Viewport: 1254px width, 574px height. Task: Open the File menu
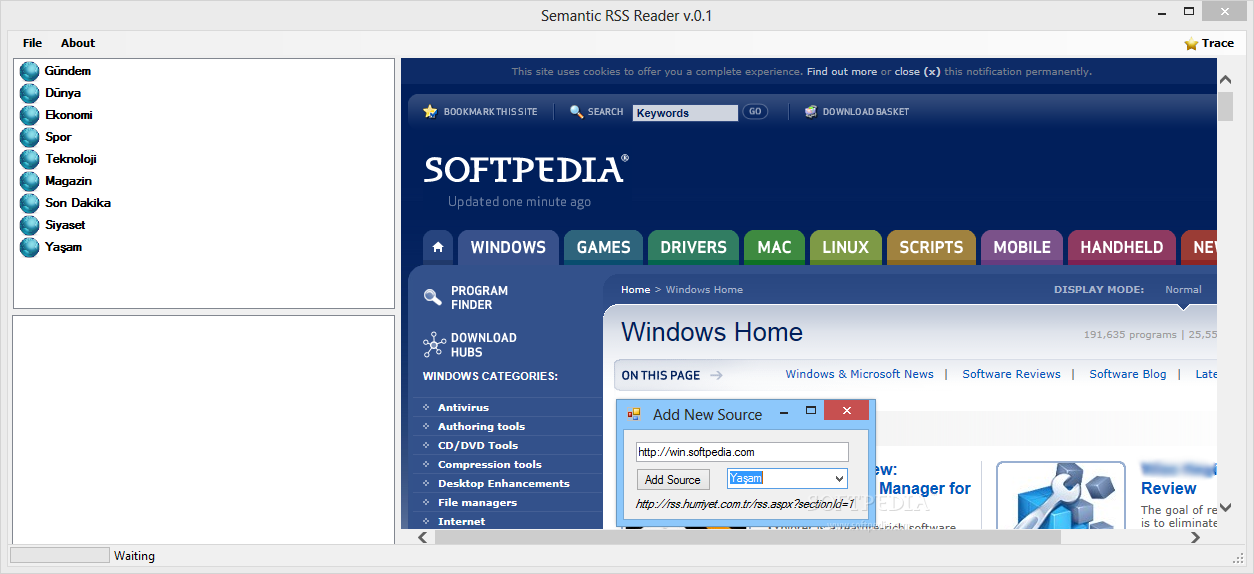coord(32,43)
